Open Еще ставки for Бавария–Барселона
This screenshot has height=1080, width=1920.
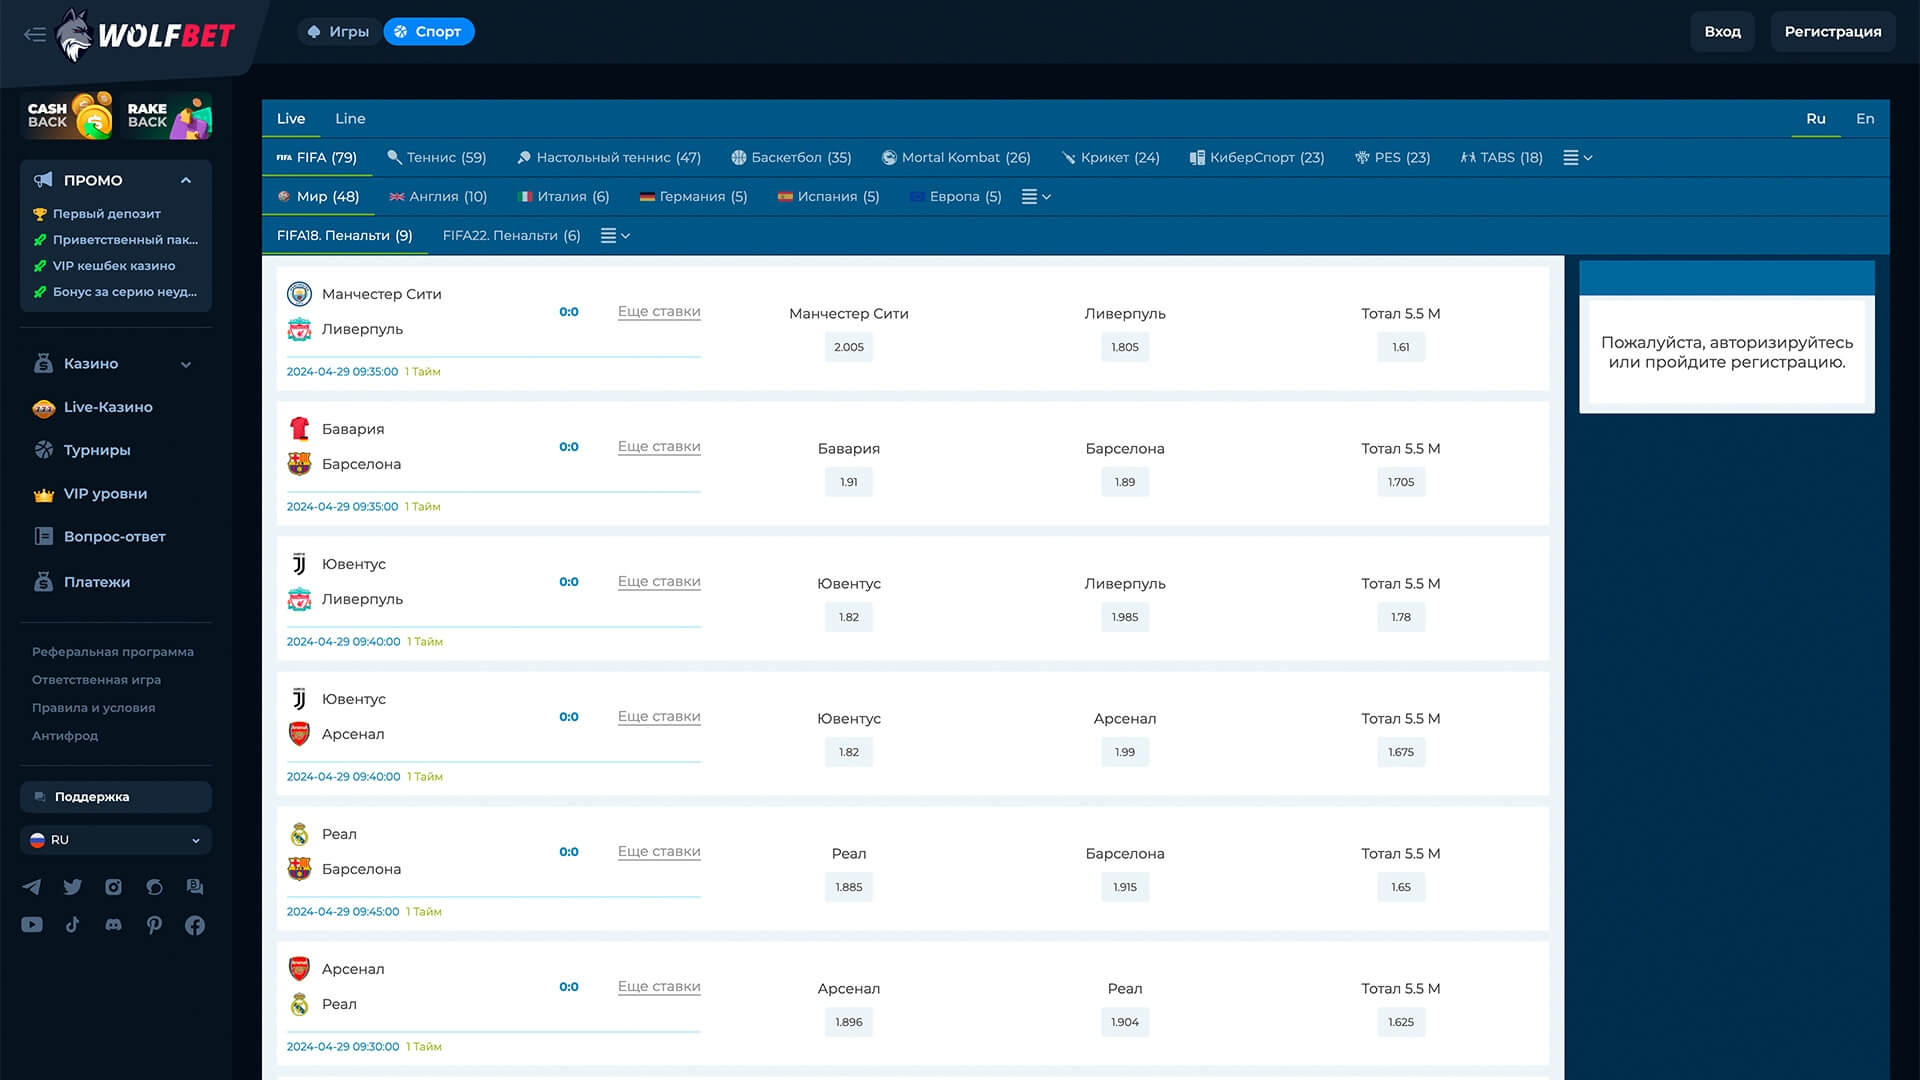point(659,447)
